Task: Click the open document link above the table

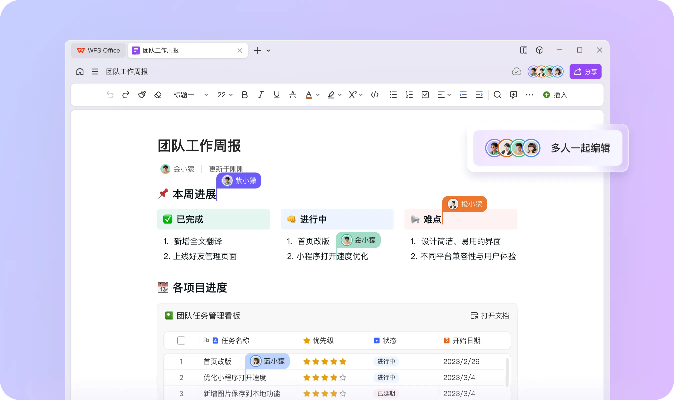Action: tap(489, 315)
